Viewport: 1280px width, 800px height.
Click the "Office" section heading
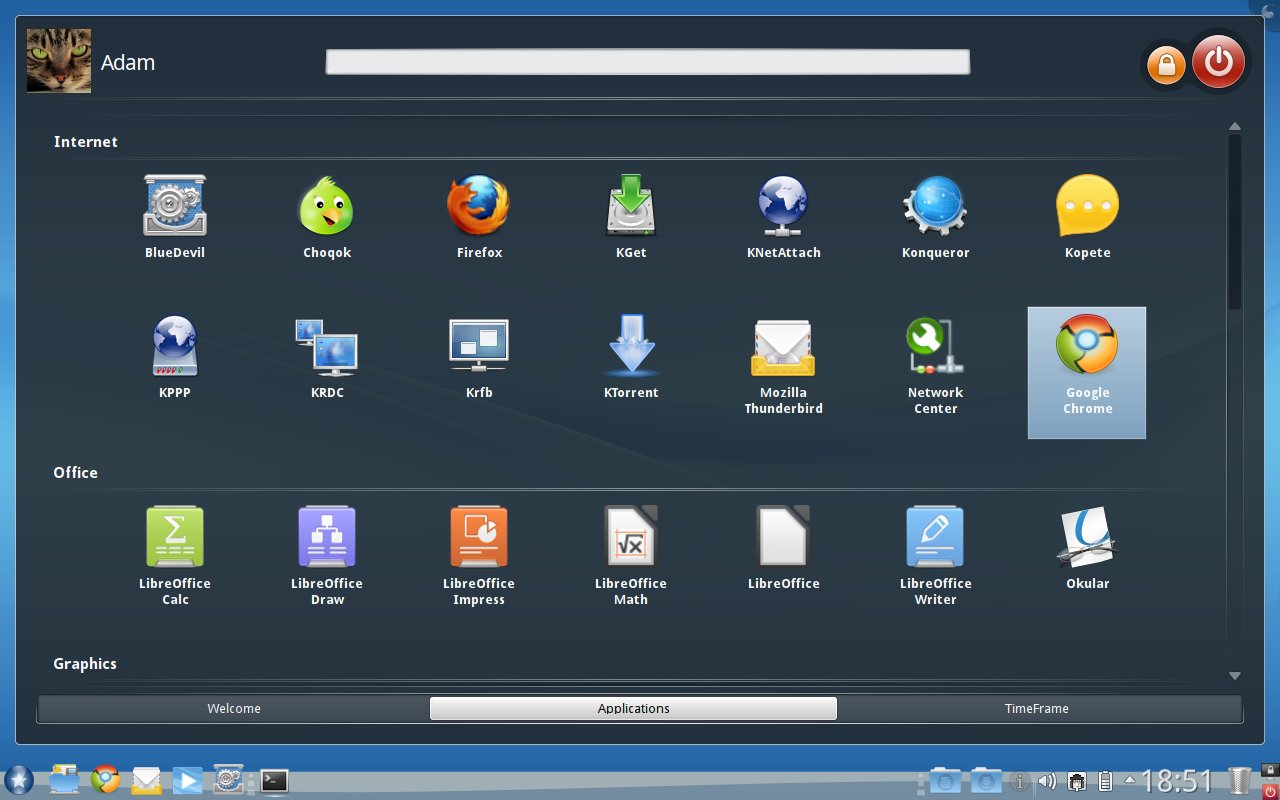point(76,473)
